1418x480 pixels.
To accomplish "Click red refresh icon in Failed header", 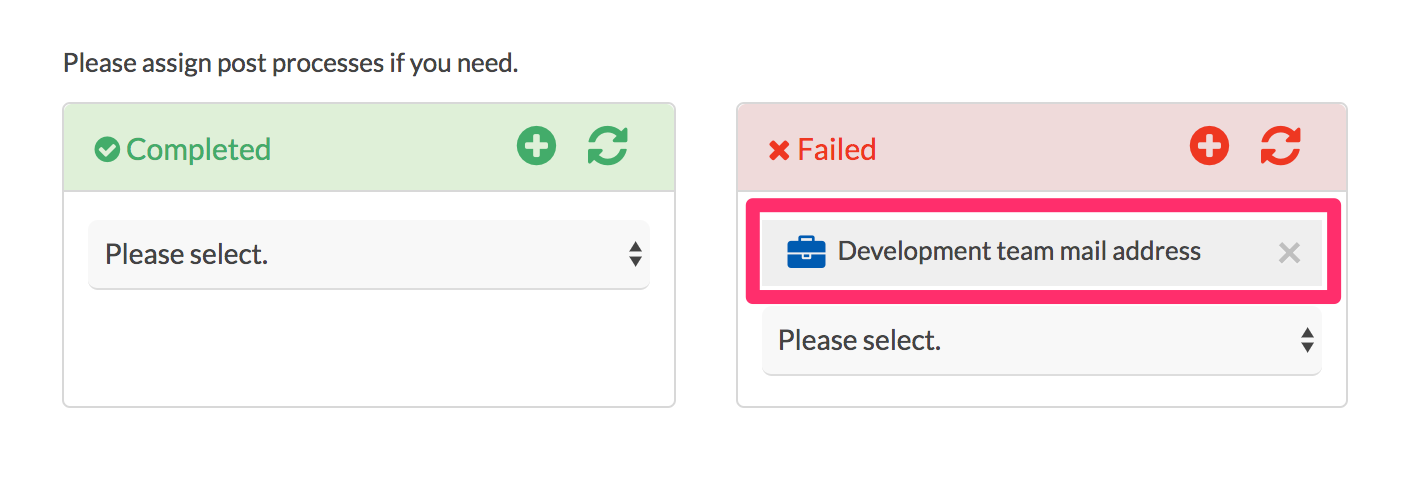I will tap(1280, 146).
